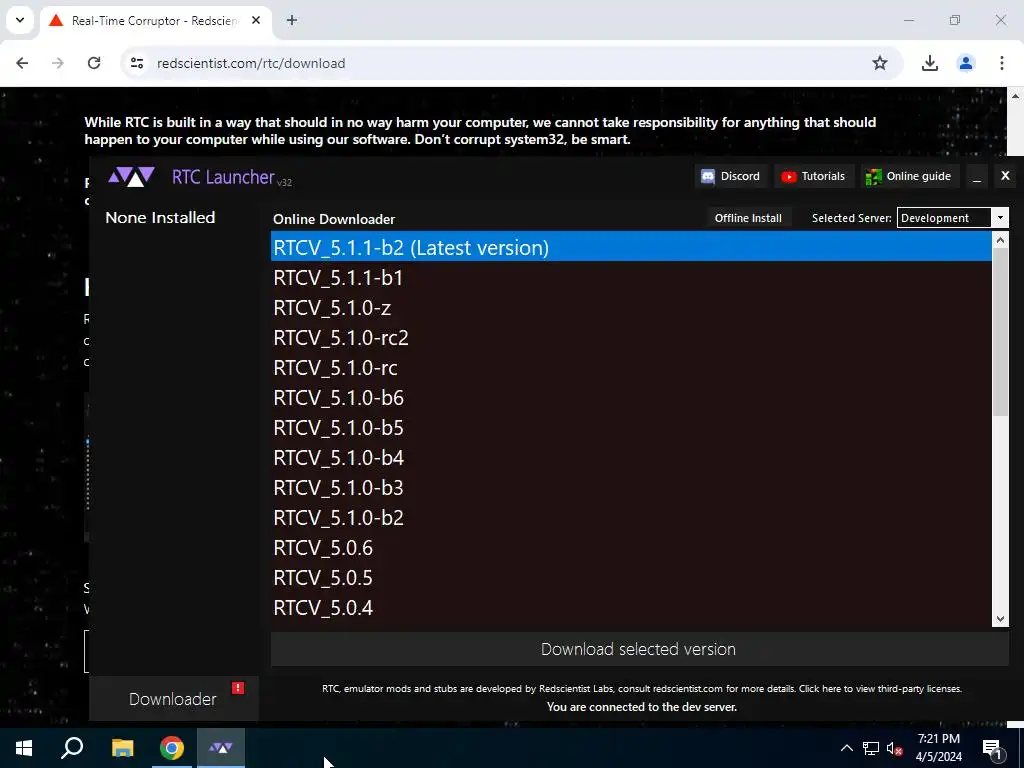1024x768 pixels.
Task: Open the Downloader tab in sidebar
Action: point(174,699)
